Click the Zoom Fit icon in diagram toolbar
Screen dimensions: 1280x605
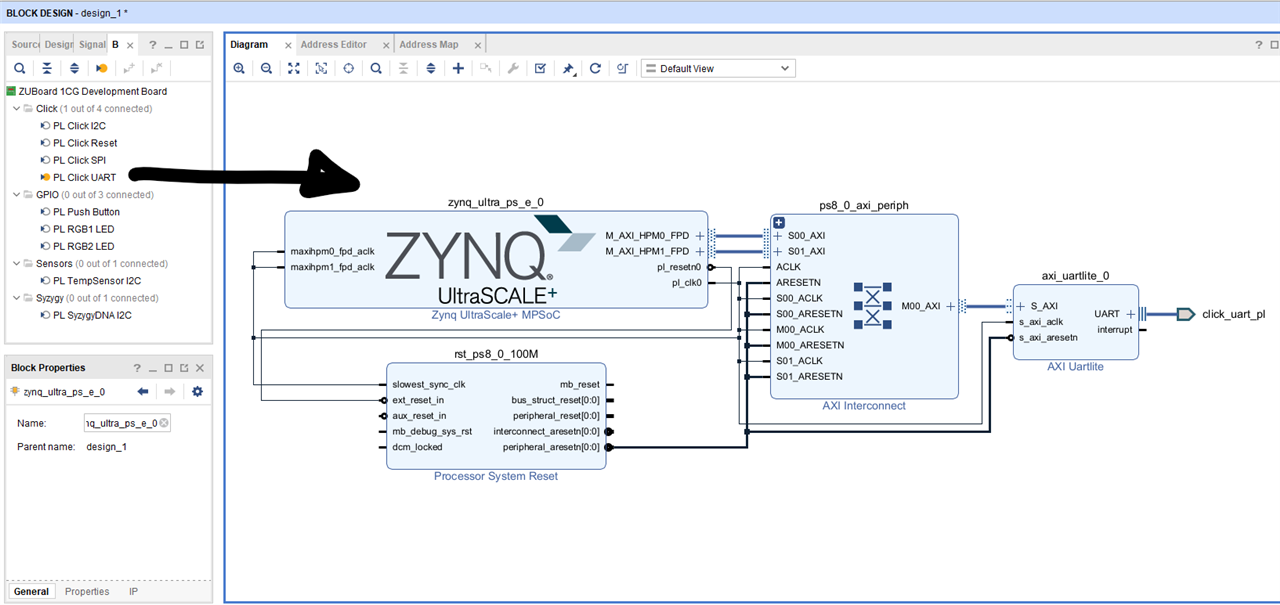tap(294, 69)
